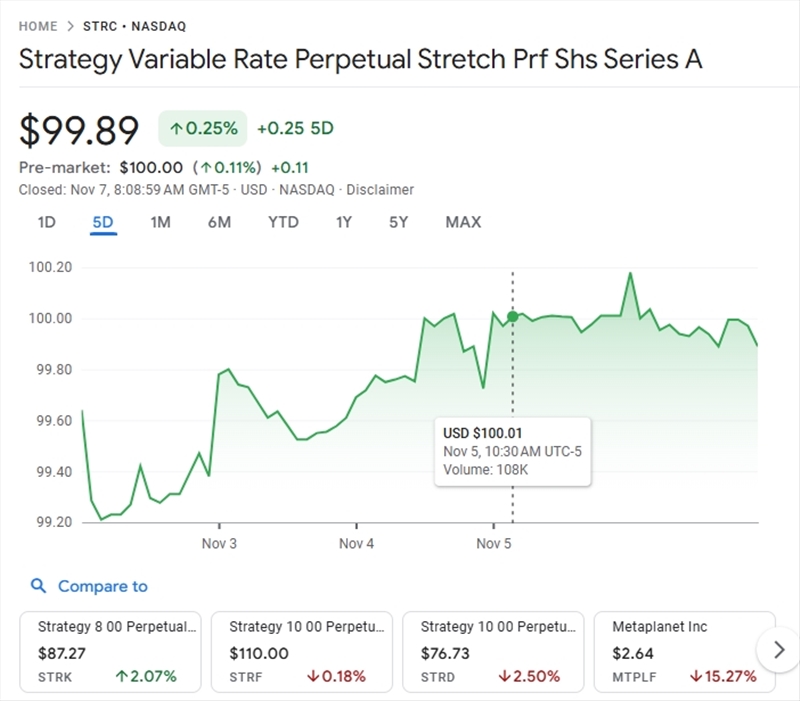Click the right arrow to scroll comparisons
This screenshot has width=800, height=701.
779,651
